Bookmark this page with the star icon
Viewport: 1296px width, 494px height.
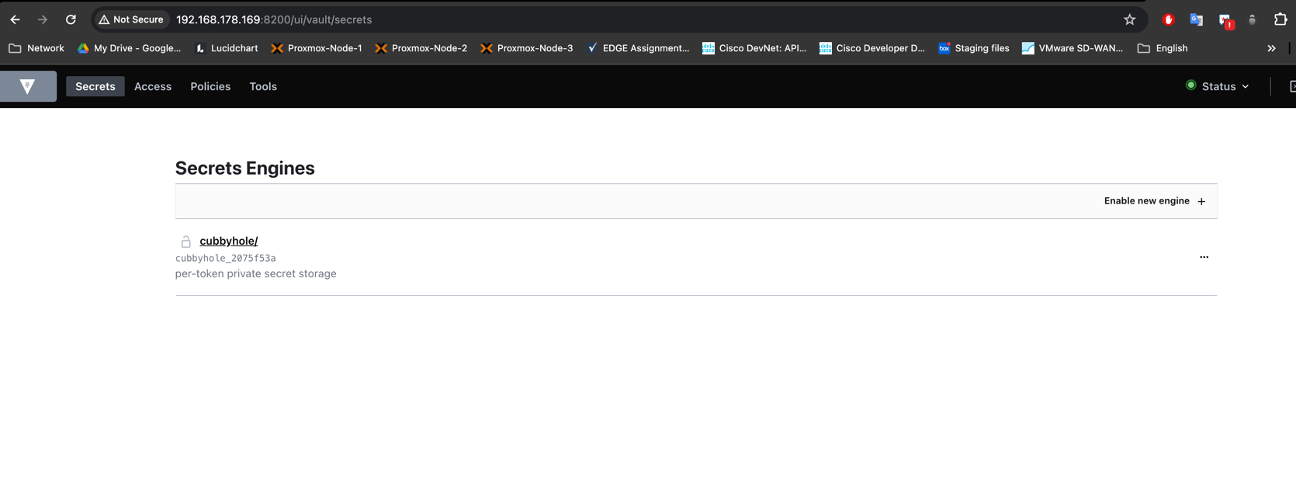click(x=1129, y=20)
